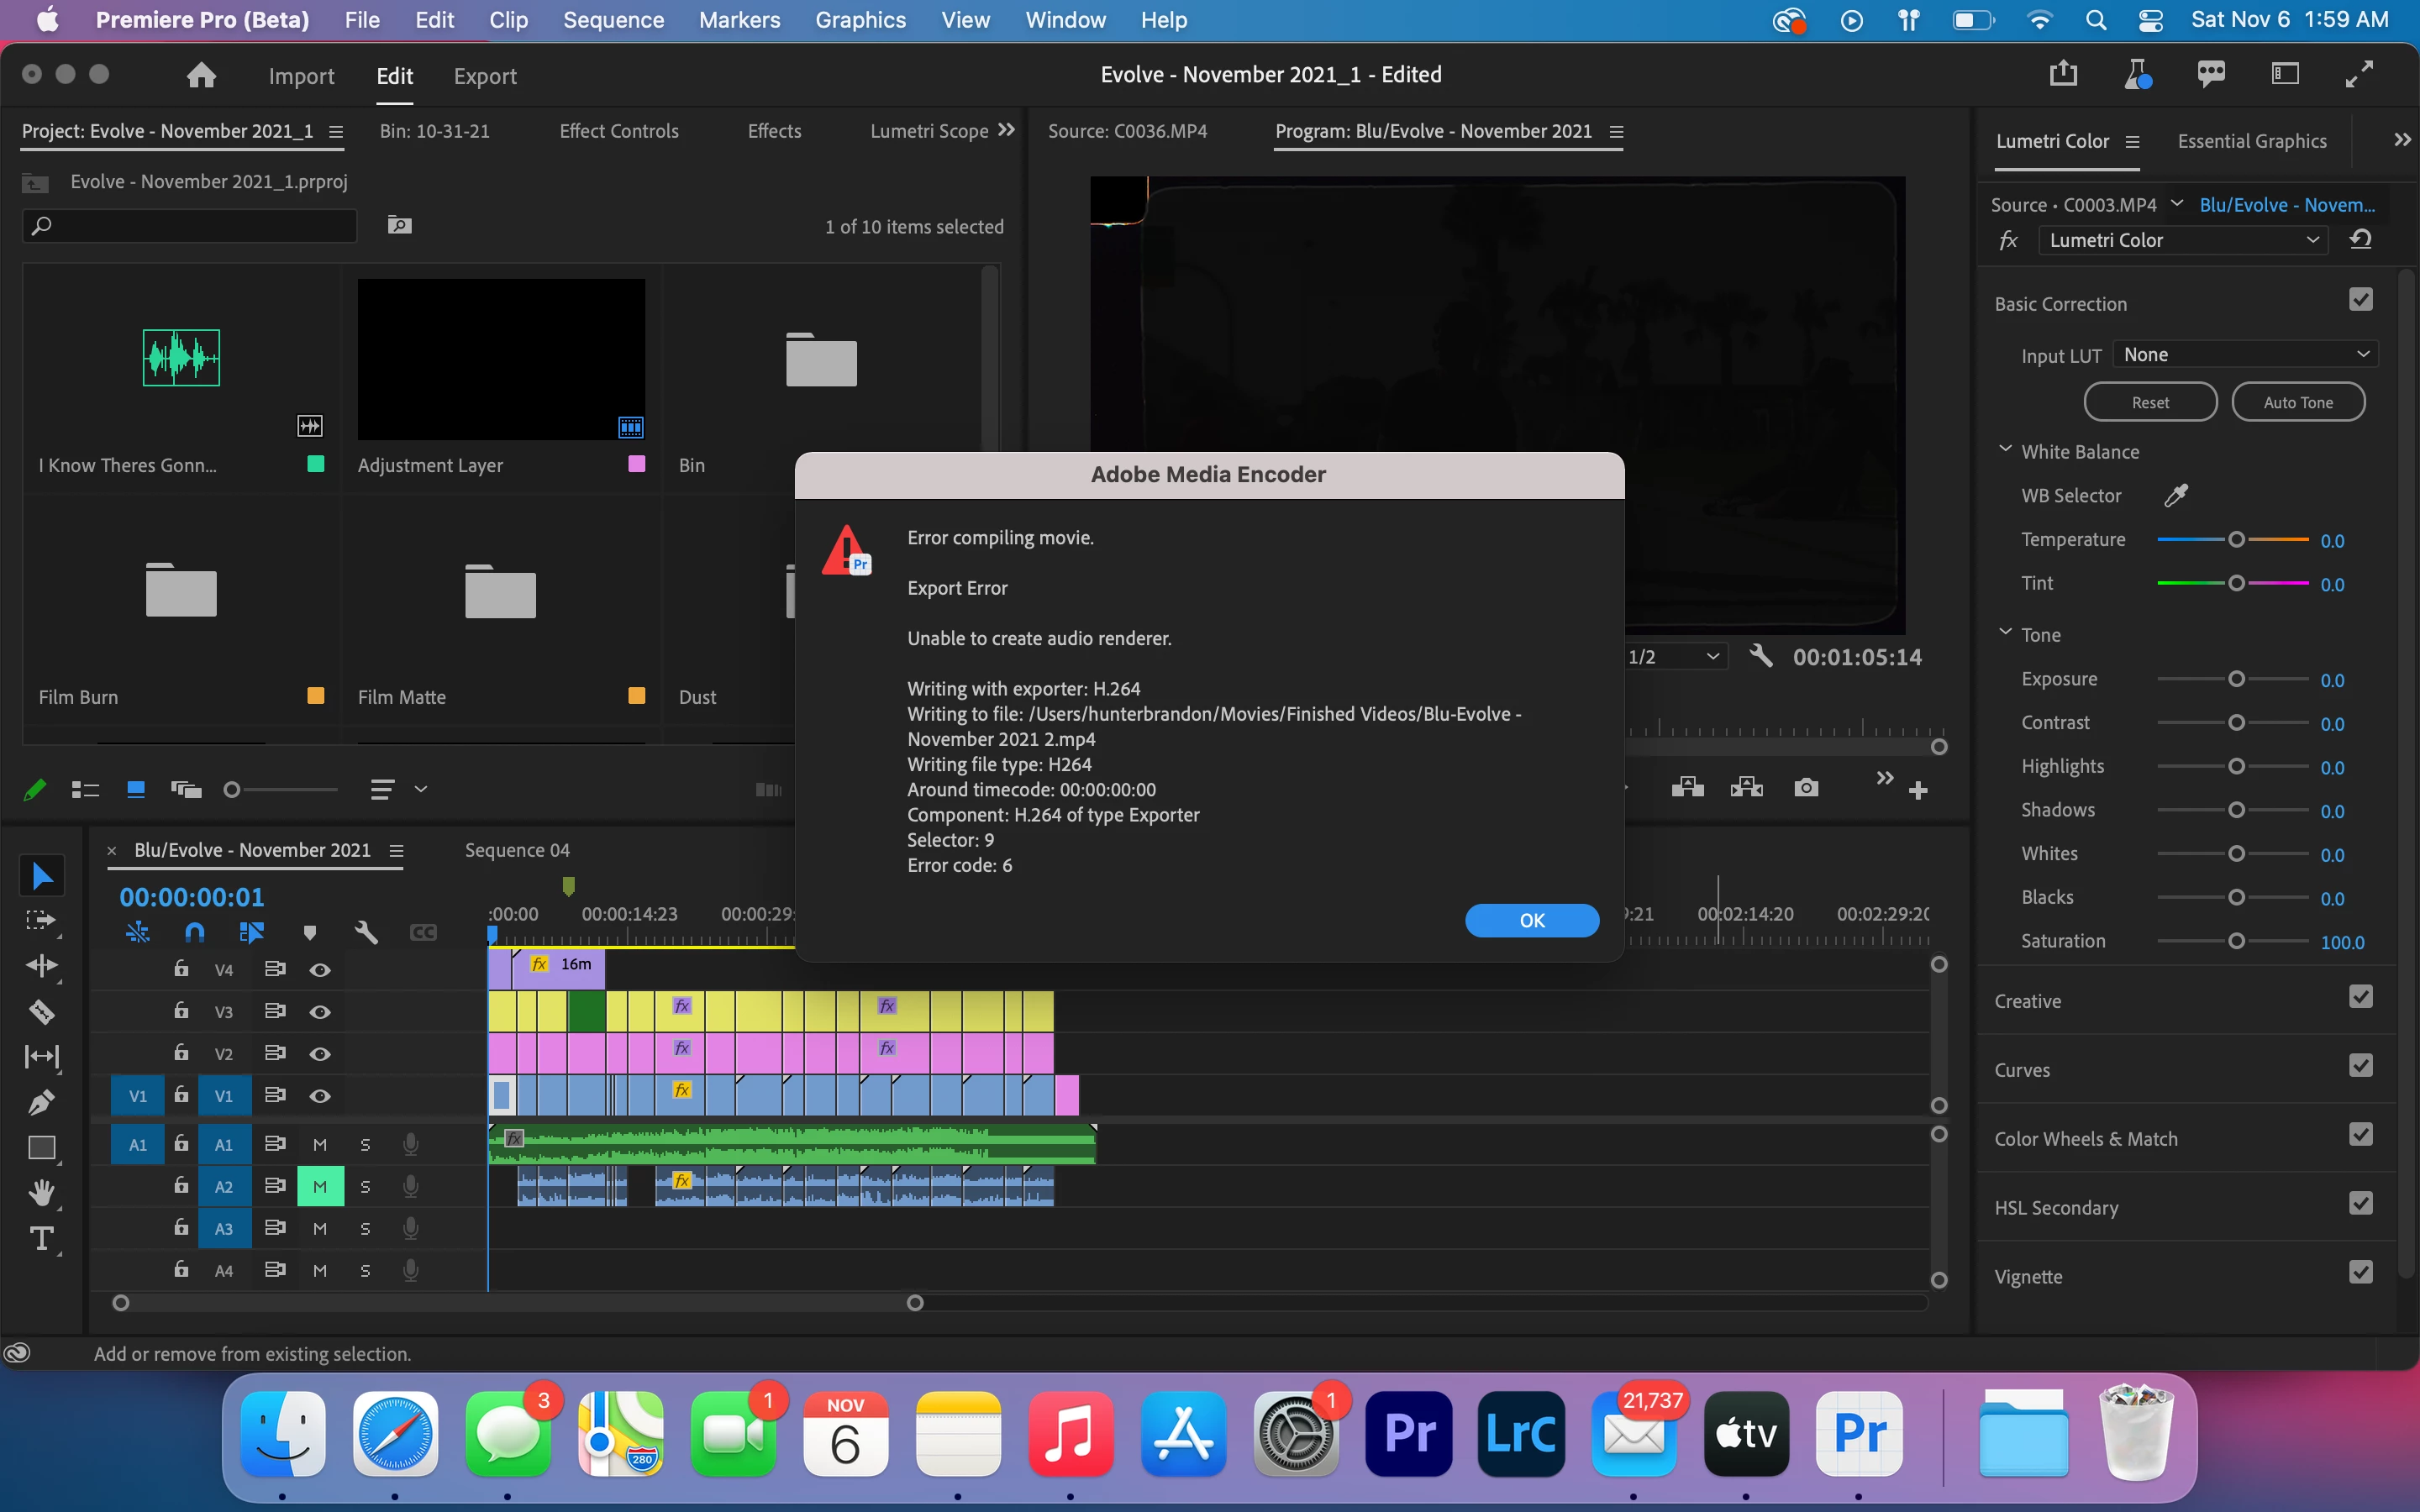Click the Home icon
The height and width of the screenshot is (1512, 2420).
coord(201,76)
